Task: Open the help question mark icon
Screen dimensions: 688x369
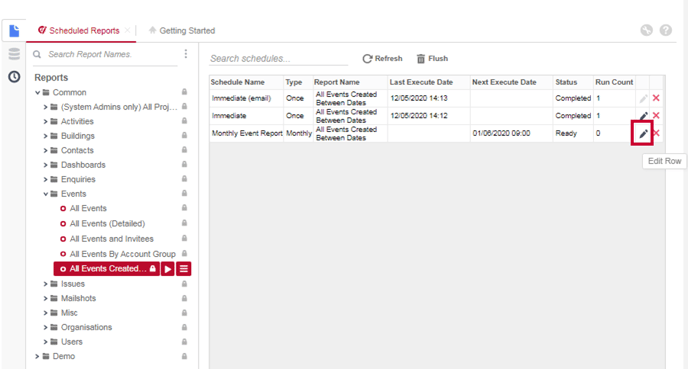Action: pos(666,30)
